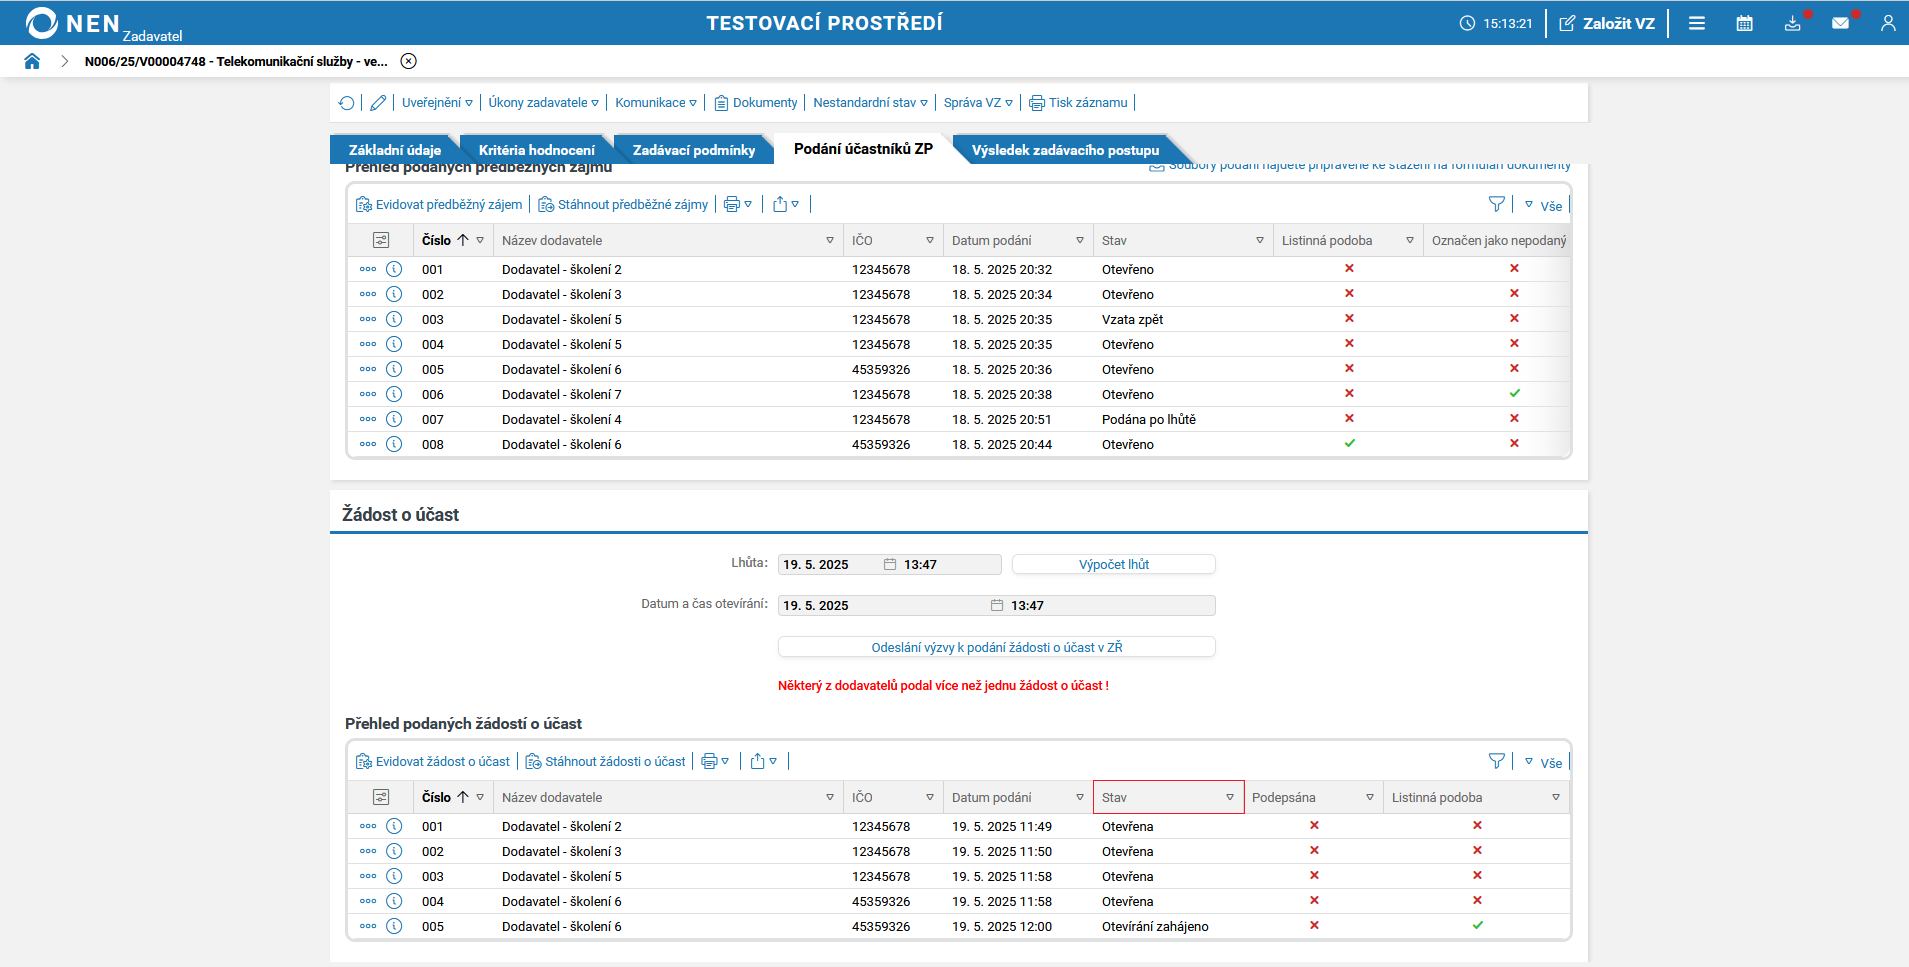Click Vzata zpět status cell
This screenshot has height=967, width=1909.
point(1133,320)
